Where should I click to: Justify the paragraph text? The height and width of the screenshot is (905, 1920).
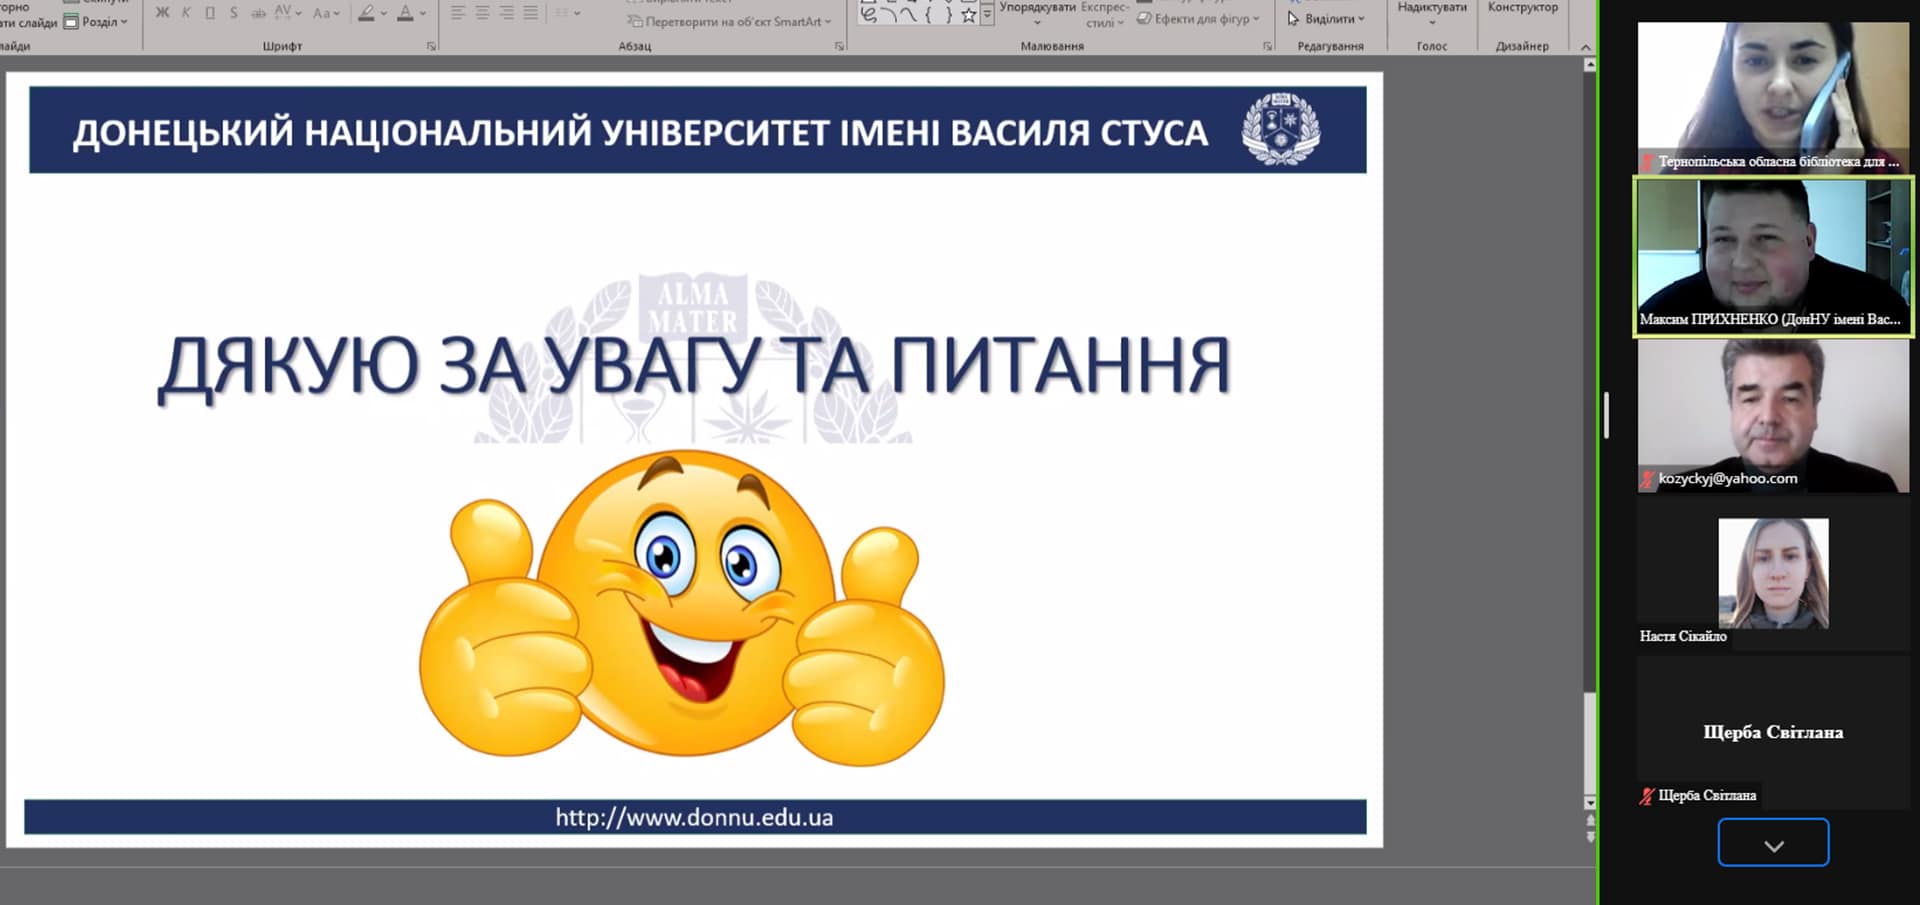(530, 13)
